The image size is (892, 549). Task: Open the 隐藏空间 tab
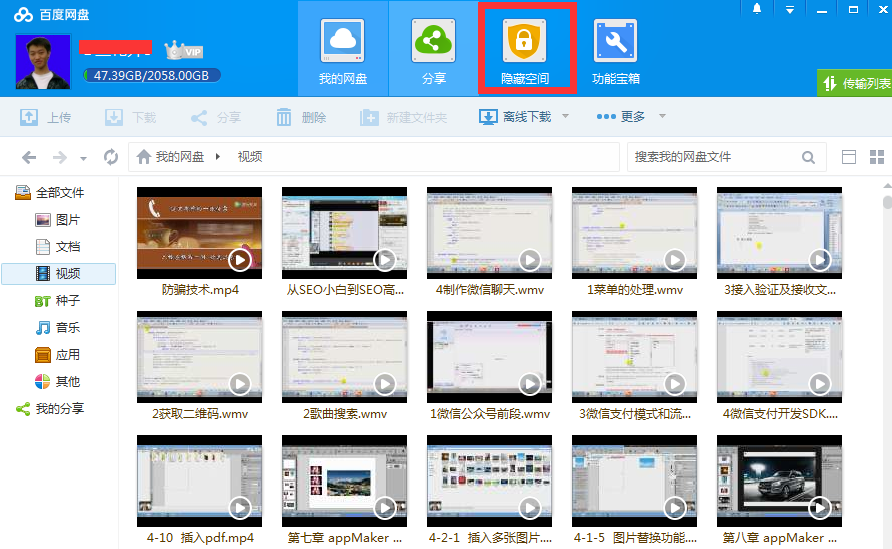point(525,49)
